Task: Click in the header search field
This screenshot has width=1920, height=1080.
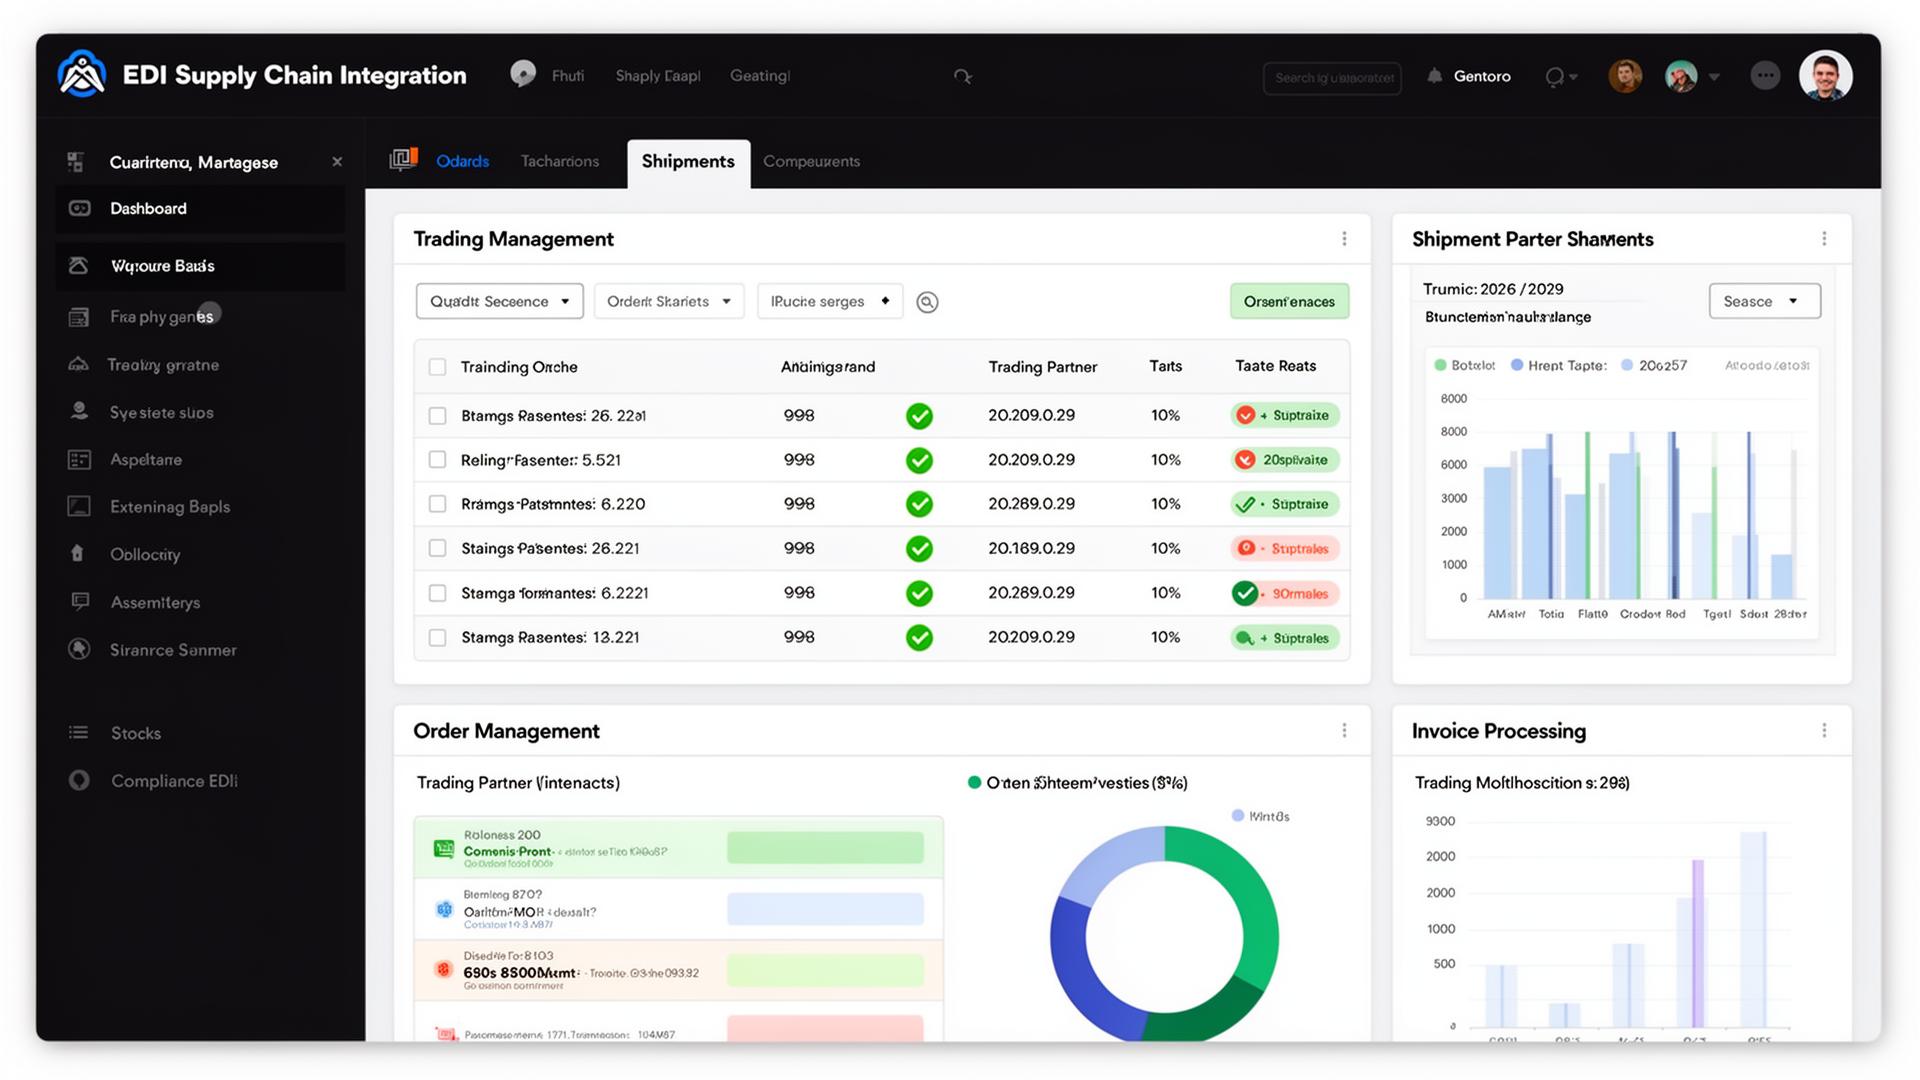Action: [1332, 77]
